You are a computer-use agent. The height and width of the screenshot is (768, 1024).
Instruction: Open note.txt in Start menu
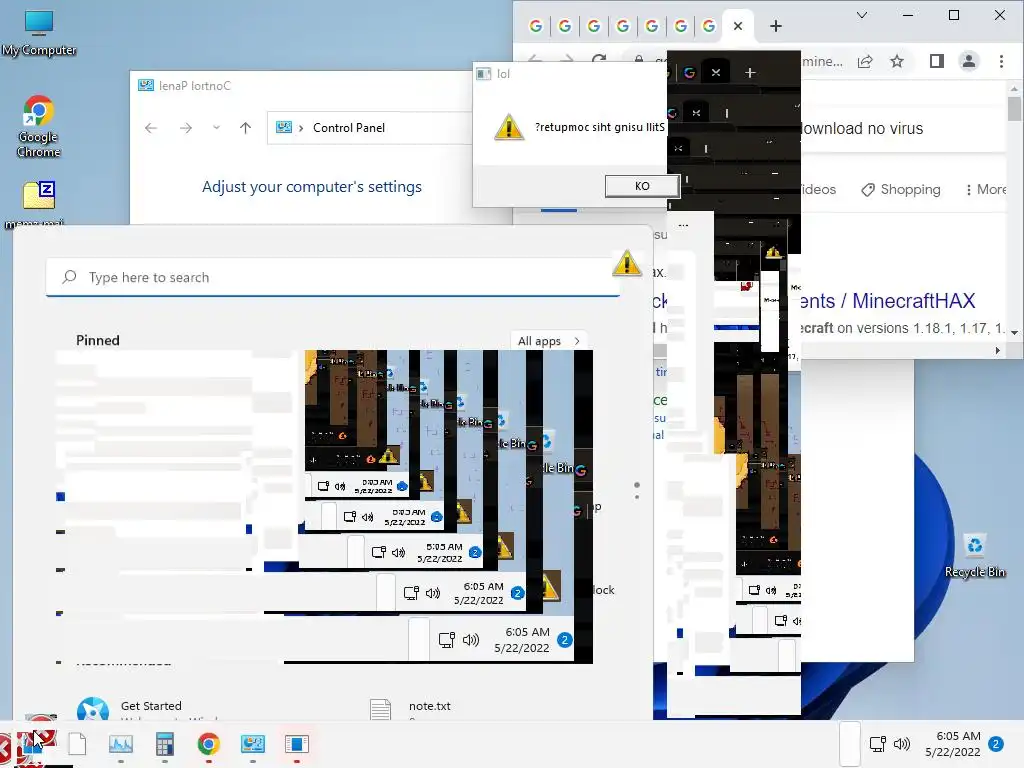point(429,706)
